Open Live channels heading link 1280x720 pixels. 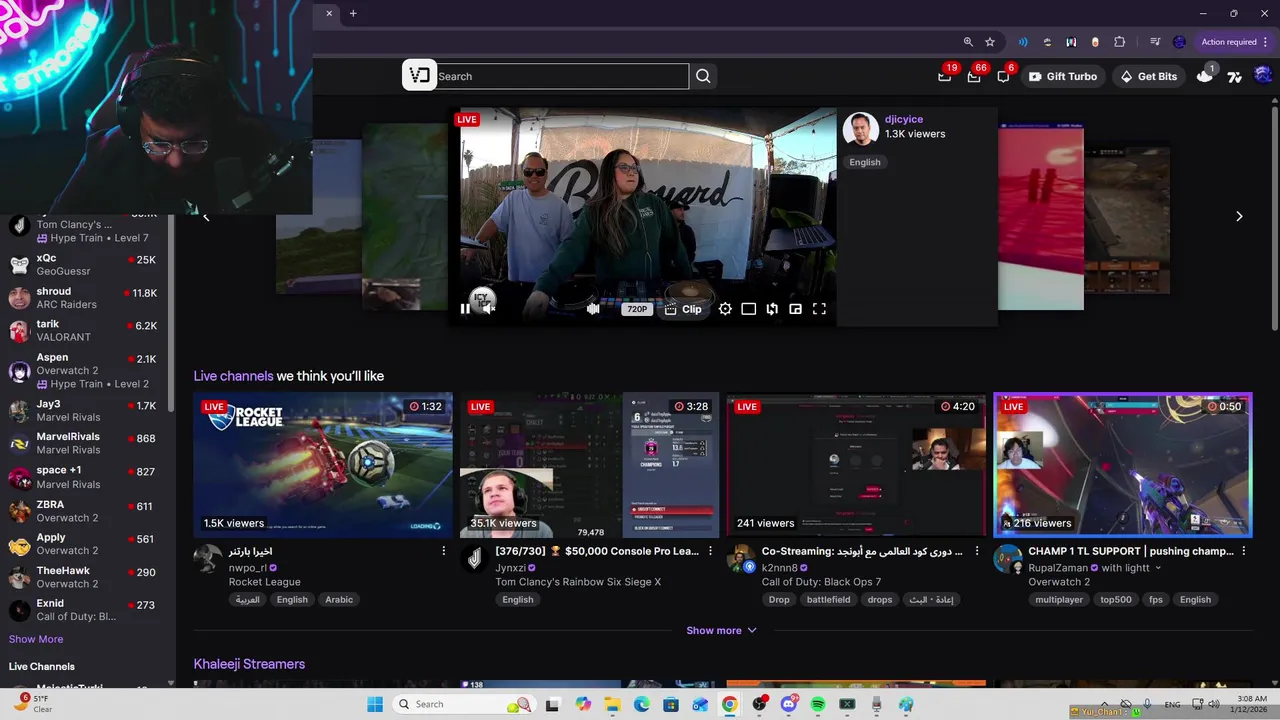click(233, 376)
